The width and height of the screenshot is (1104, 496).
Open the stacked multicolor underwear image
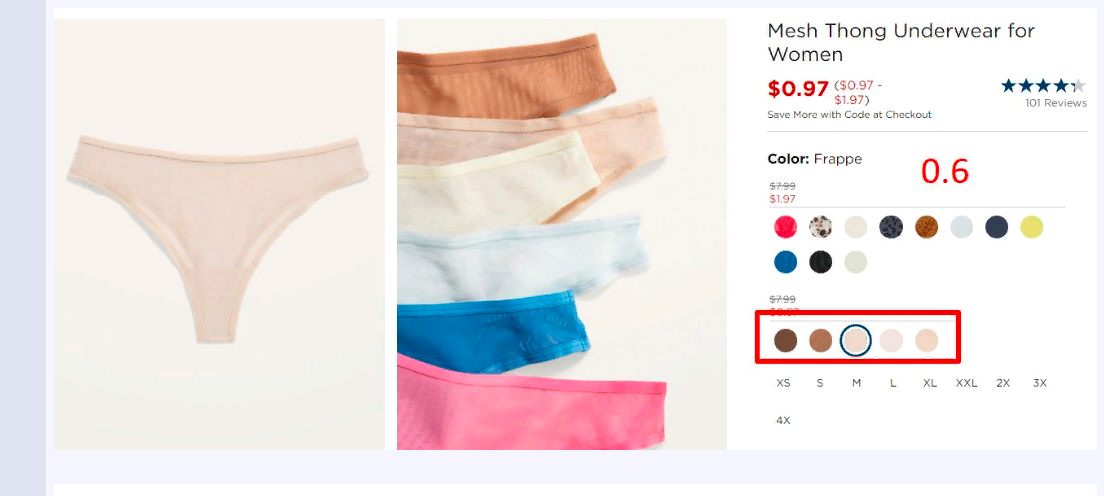pos(562,234)
